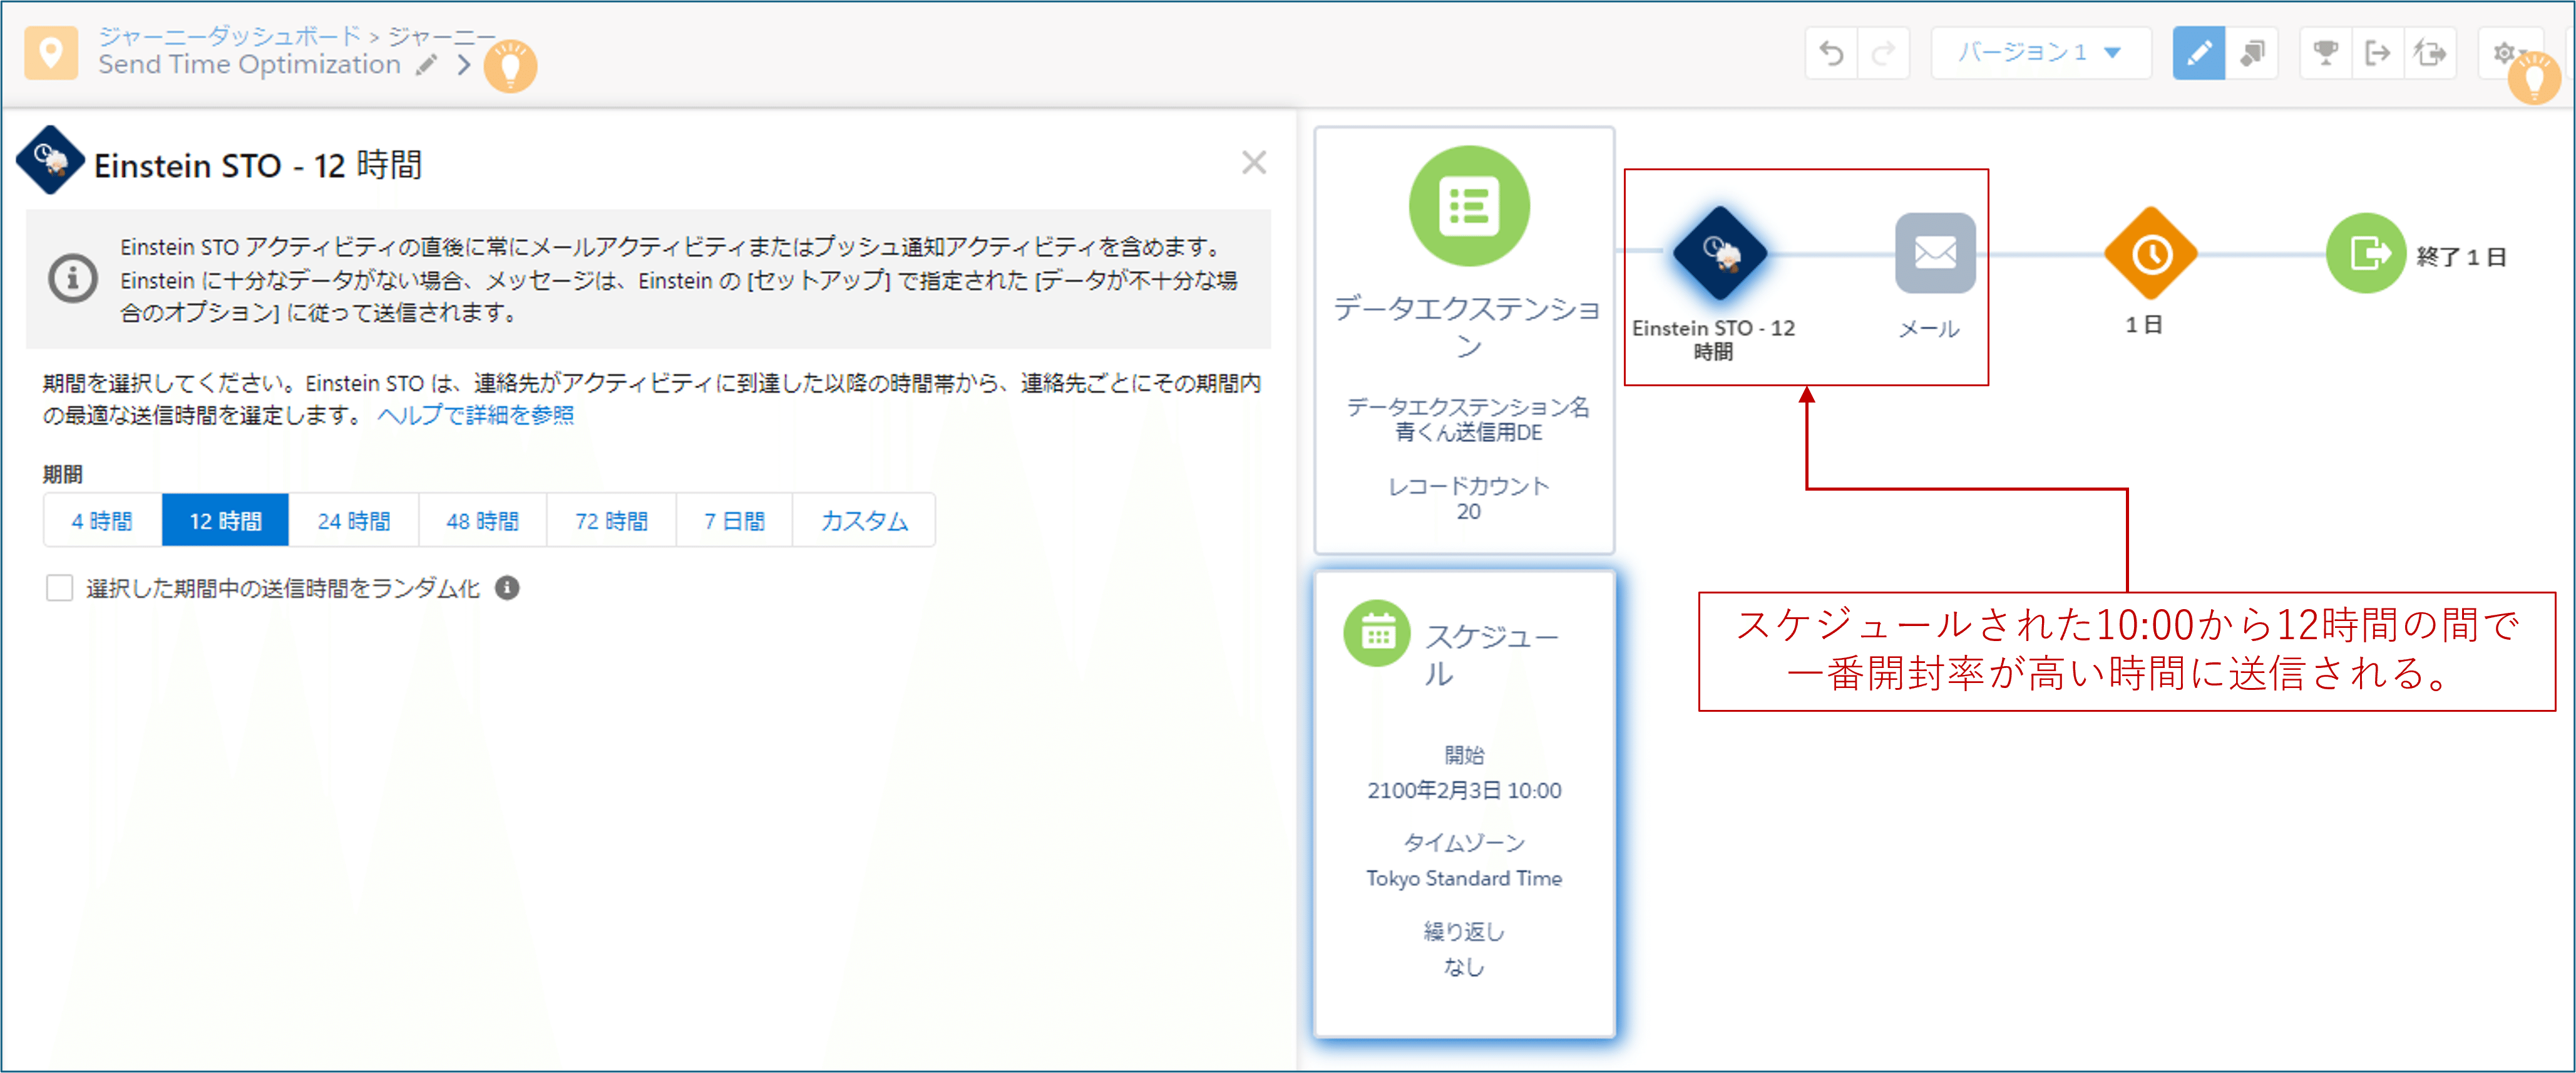The height and width of the screenshot is (1073, 2576).
Task: Select the 7 日間 duration tab
Action: pyautogui.click(x=734, y=521)
